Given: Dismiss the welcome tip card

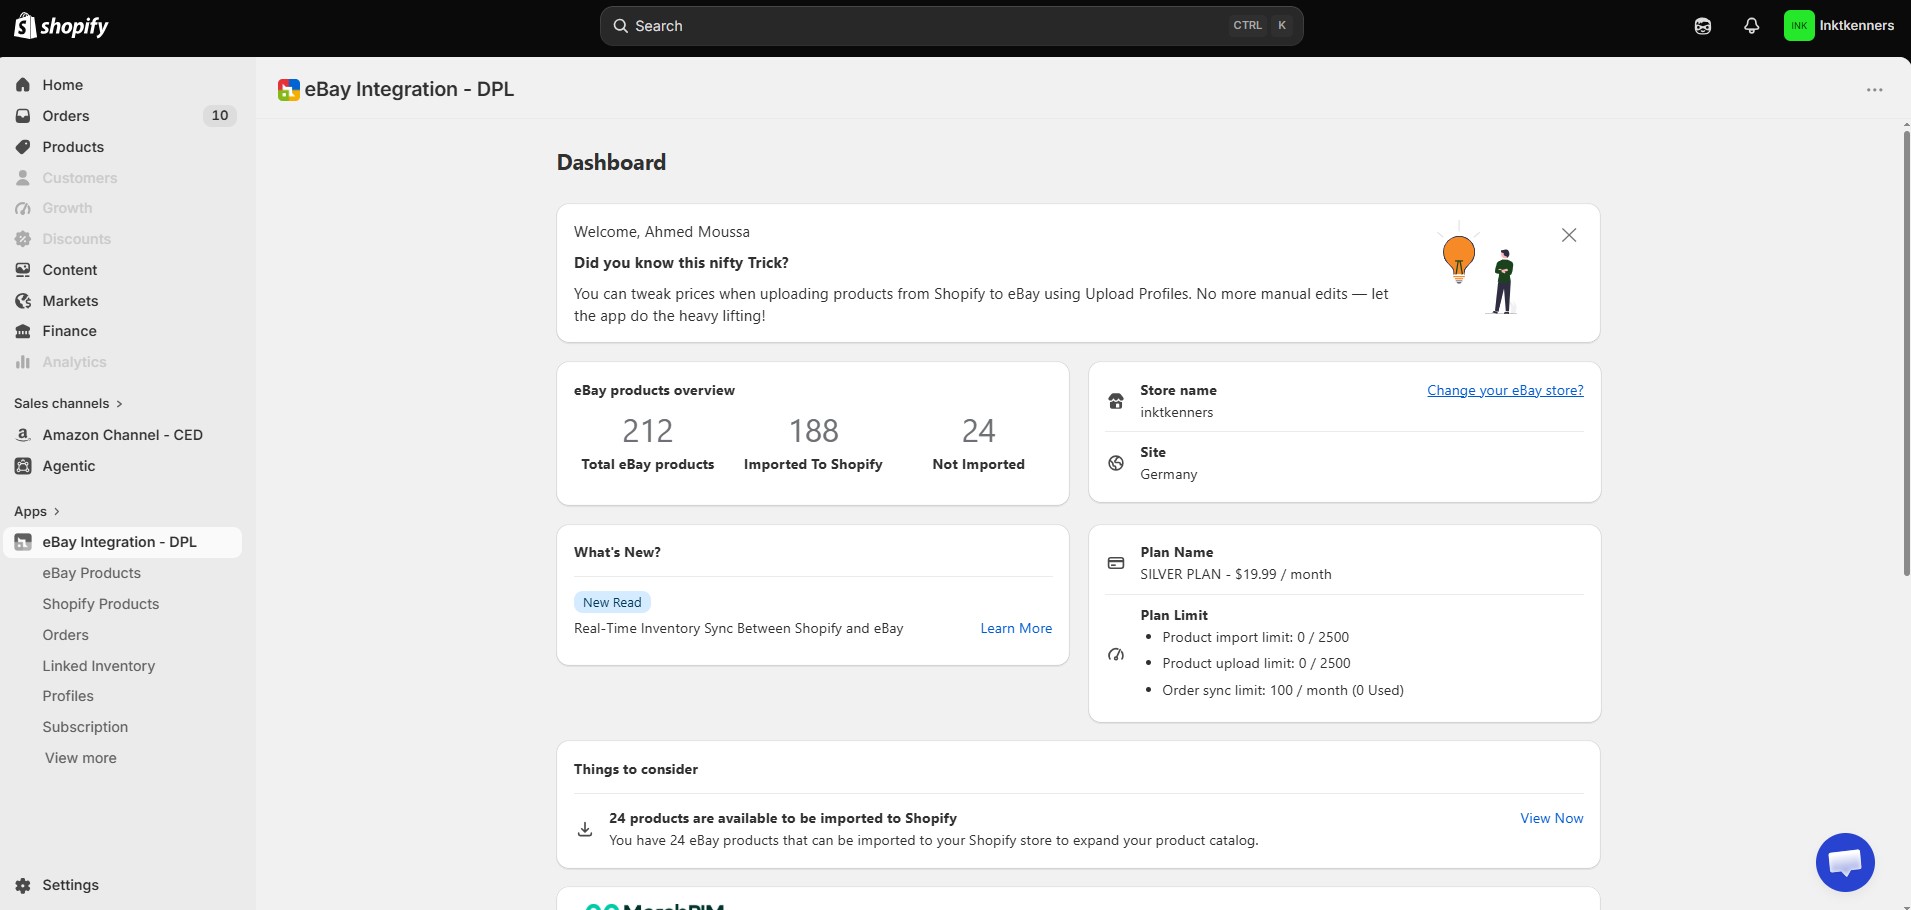Looking at the screenshot, I should pyautogui.click(x=1569, y=235).
